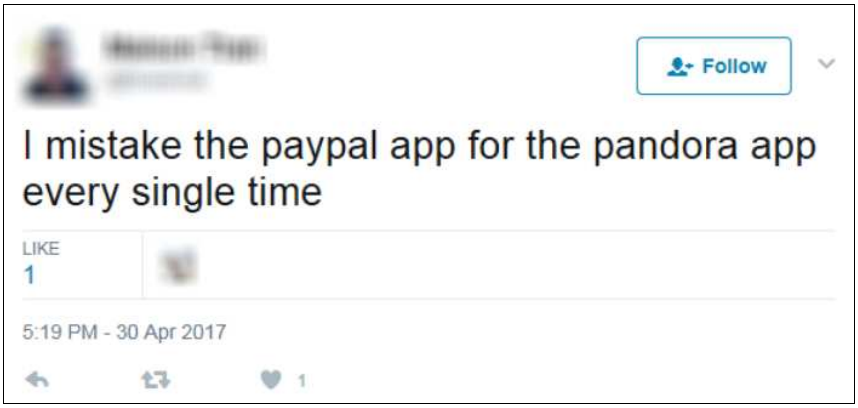Like the tweet with the heart icon
This screenshot has height=408, width=858.
pos(271,380)
